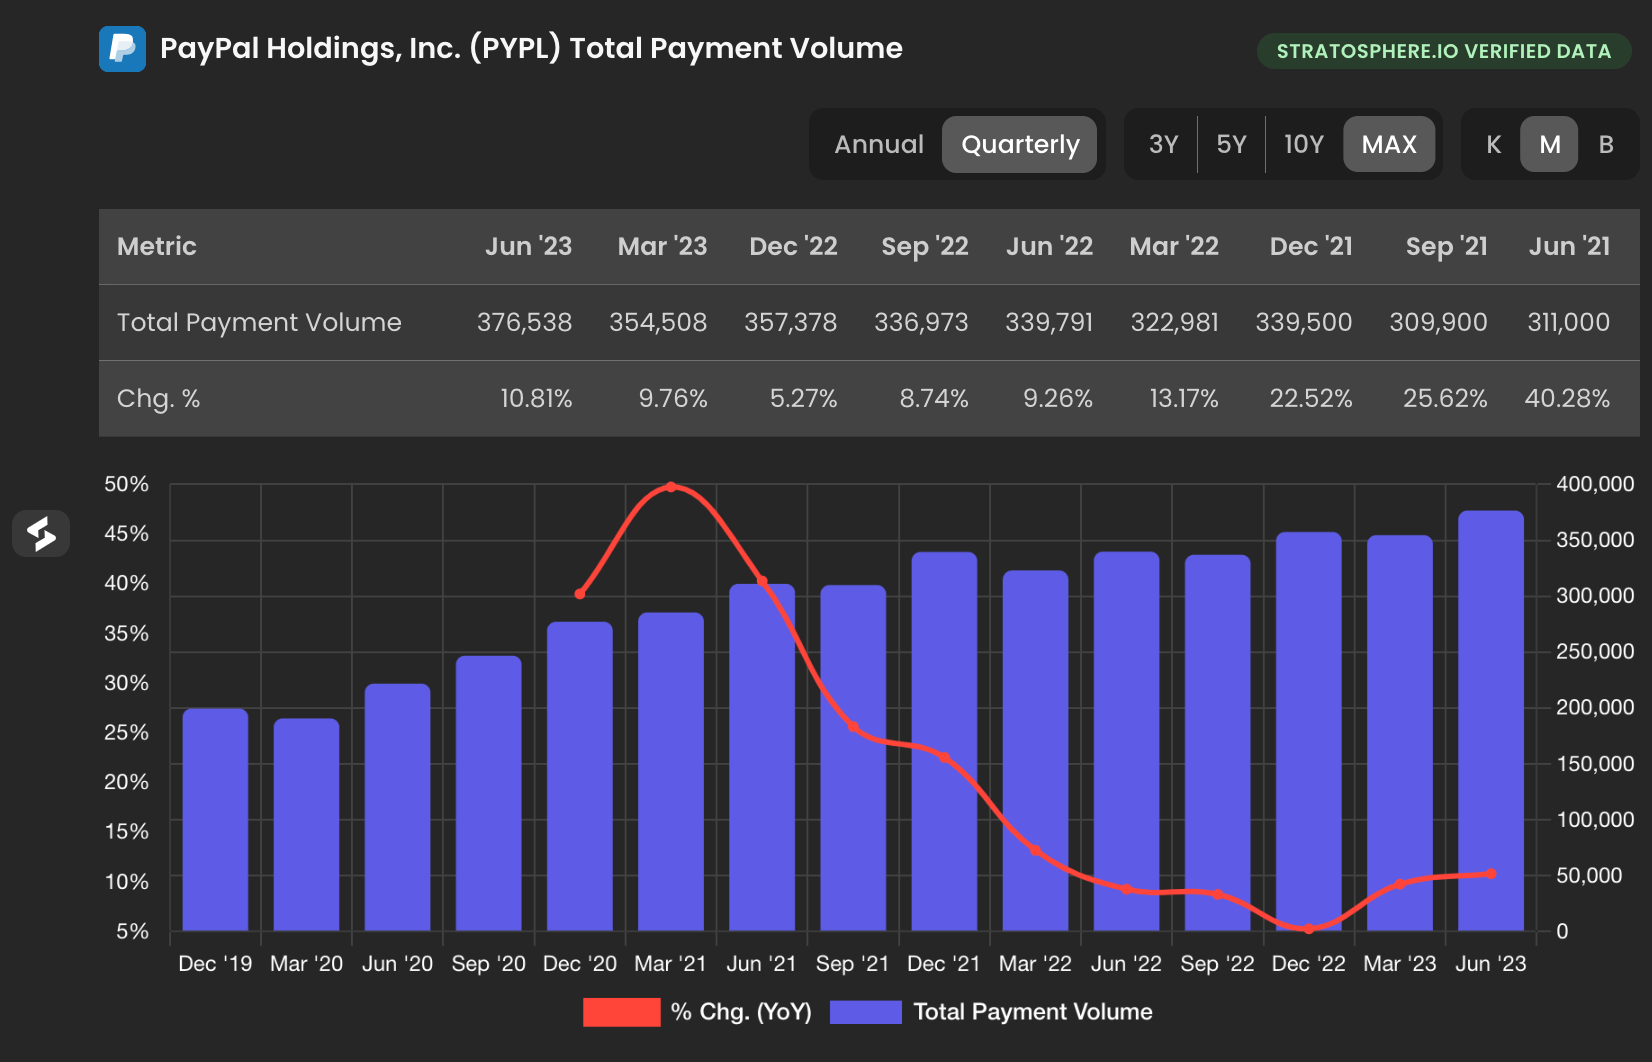The image size is (1652, 1062).
Task: Select the MAX time range button
Action: point(1389,144)
